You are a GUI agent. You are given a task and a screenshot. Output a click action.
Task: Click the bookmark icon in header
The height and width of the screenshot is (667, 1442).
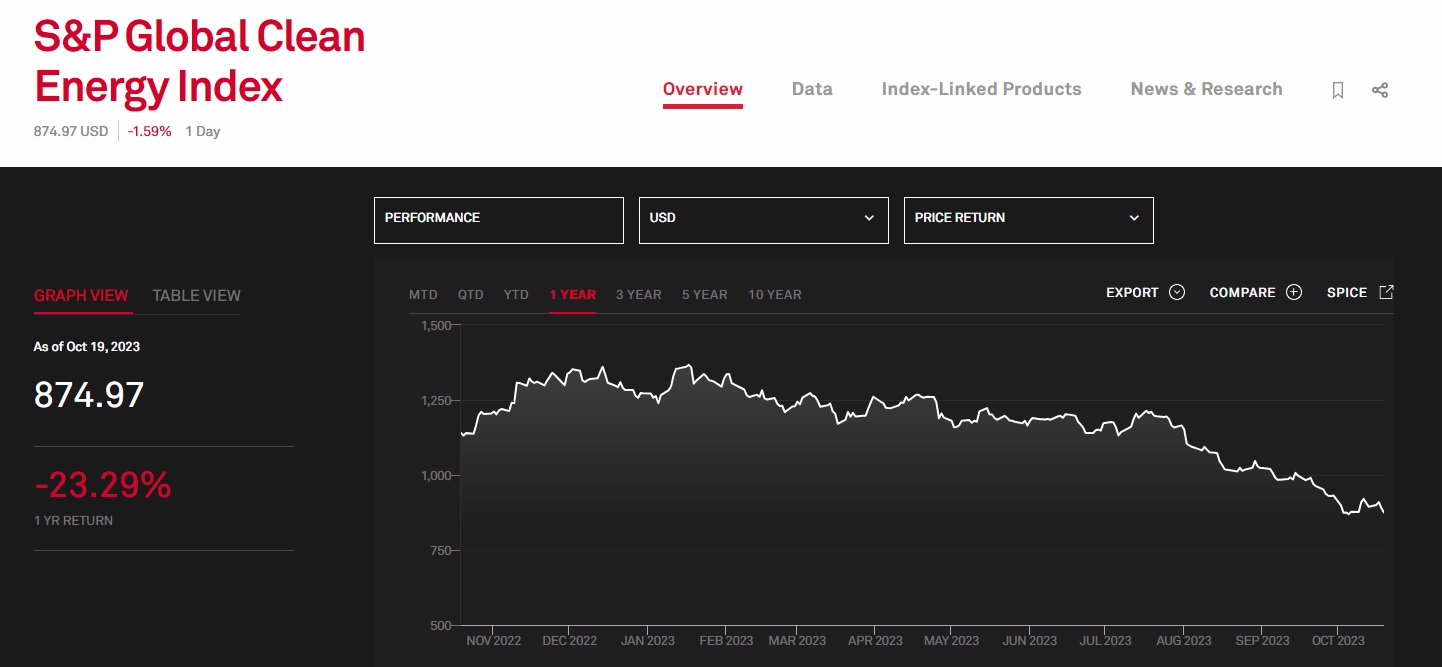click(x=1338, y=90)
